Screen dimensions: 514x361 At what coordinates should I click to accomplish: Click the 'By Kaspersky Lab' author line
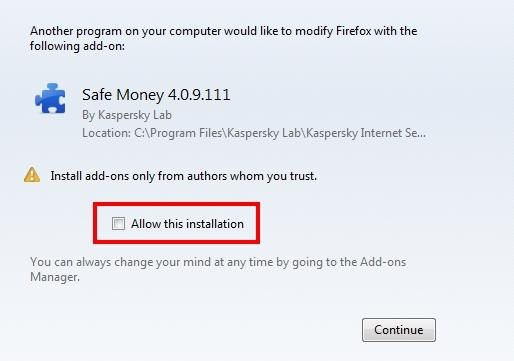click(x=127, y=115)
